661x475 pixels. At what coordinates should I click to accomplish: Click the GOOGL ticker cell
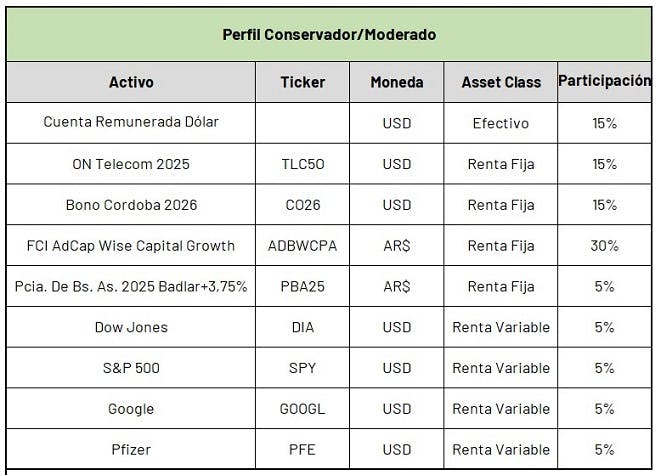pos(303,409)
